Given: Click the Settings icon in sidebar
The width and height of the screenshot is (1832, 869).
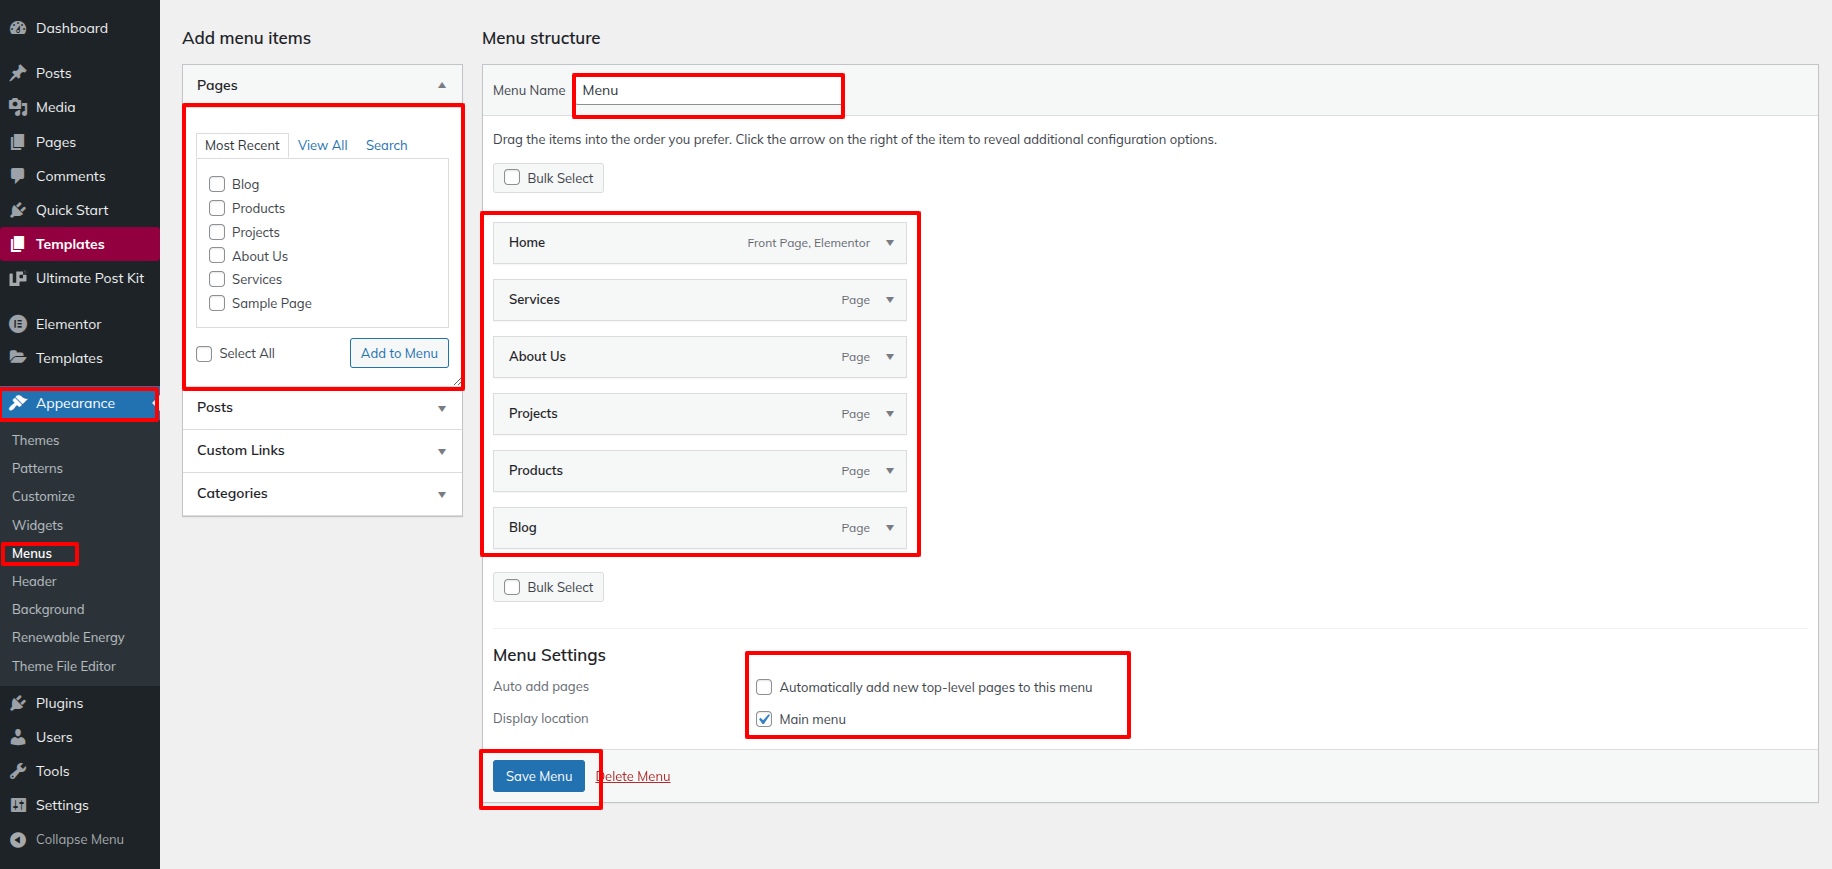Looking at the screenshot, I should coord(18,805).
